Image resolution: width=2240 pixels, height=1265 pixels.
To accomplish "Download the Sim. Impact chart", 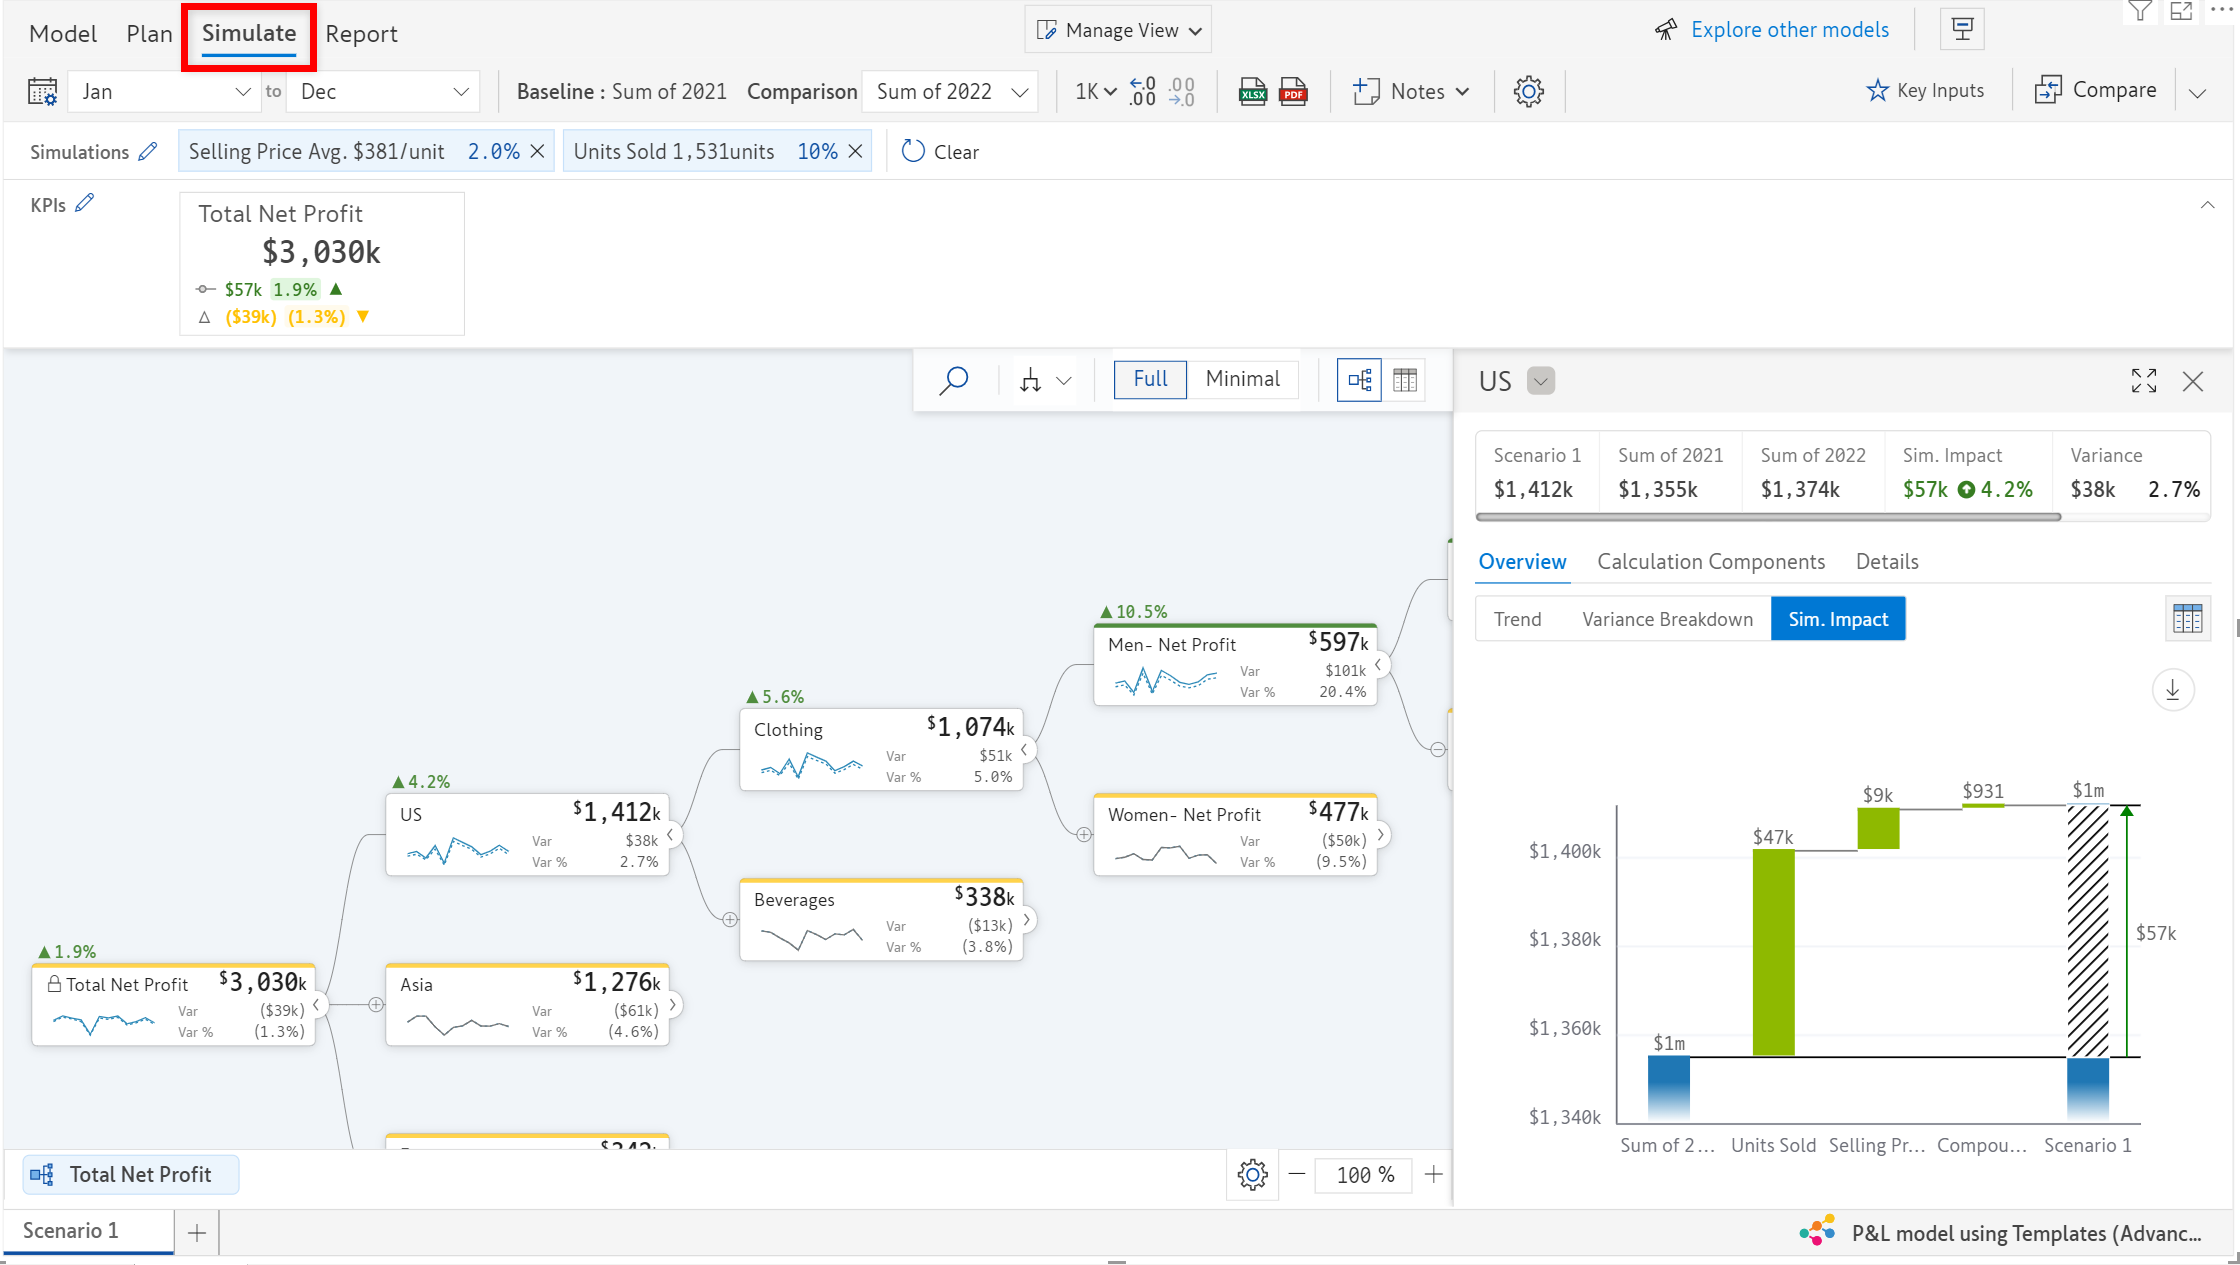I will click(2172, 690).
